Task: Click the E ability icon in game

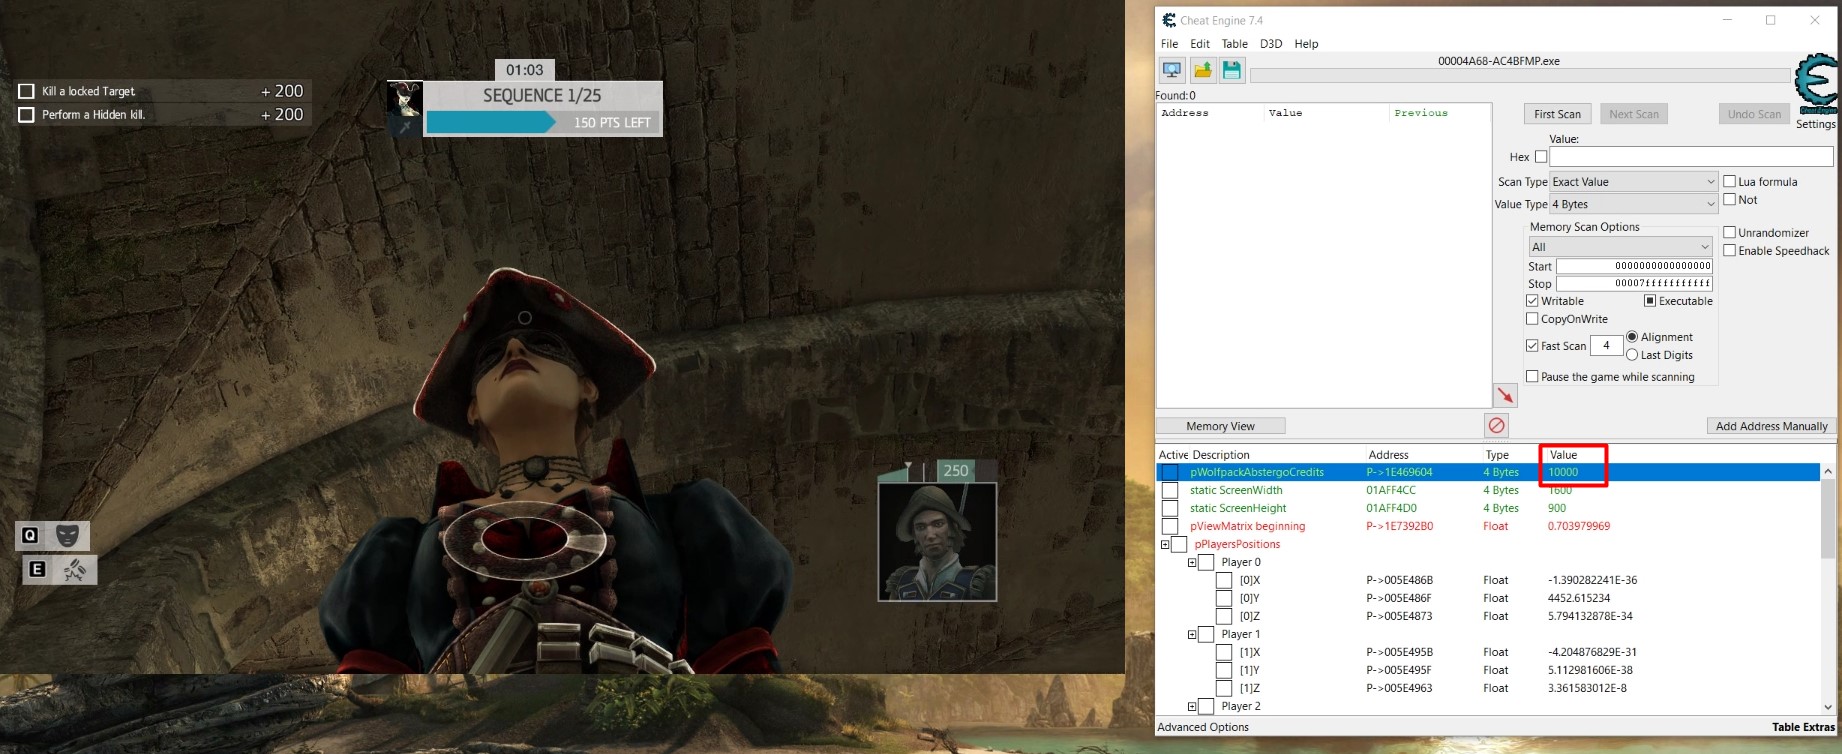Action: click(75, 570)
